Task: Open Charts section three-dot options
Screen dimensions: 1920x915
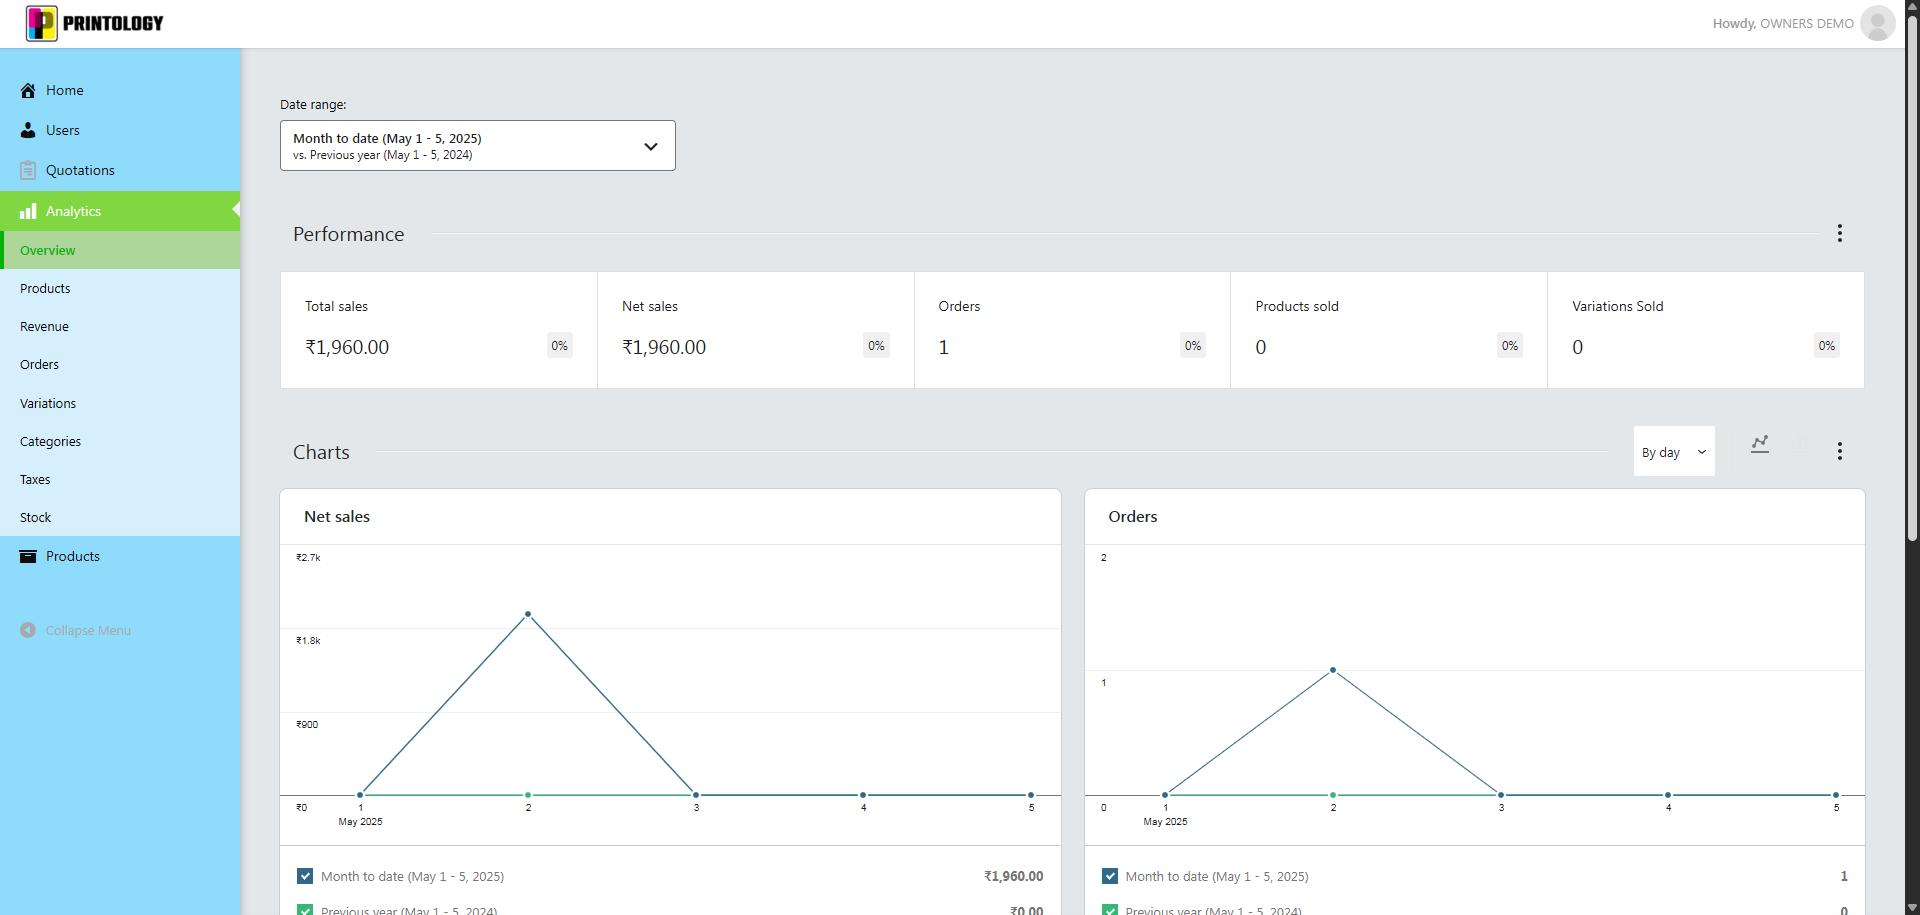Action: (x=1839, y=451)
